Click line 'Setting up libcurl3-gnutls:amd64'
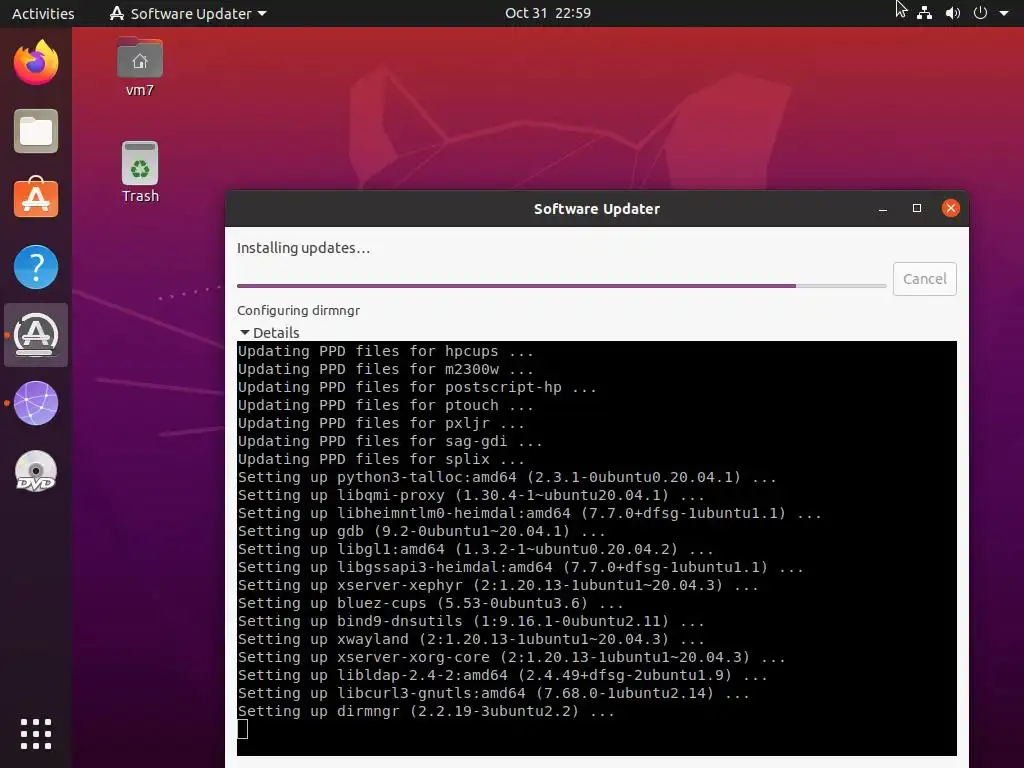 (x=493, y=694)
